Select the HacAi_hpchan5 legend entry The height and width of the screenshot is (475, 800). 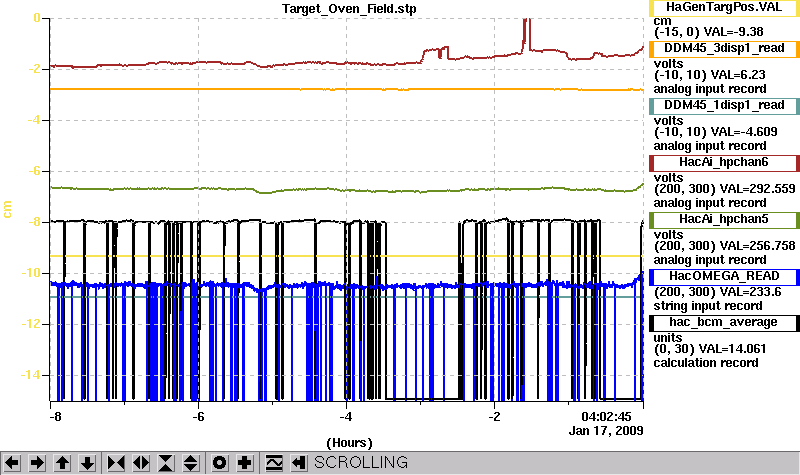pyautogui.click(x=724, y=220)
